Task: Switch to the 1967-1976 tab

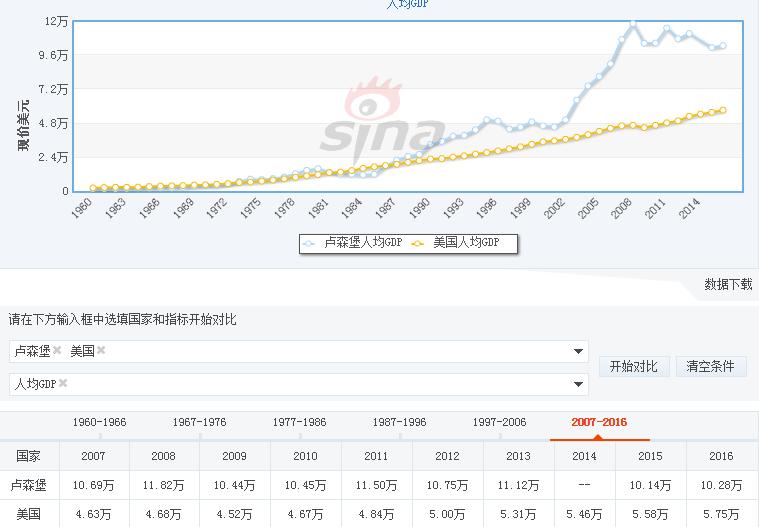Action: click(x=199, y=422)
